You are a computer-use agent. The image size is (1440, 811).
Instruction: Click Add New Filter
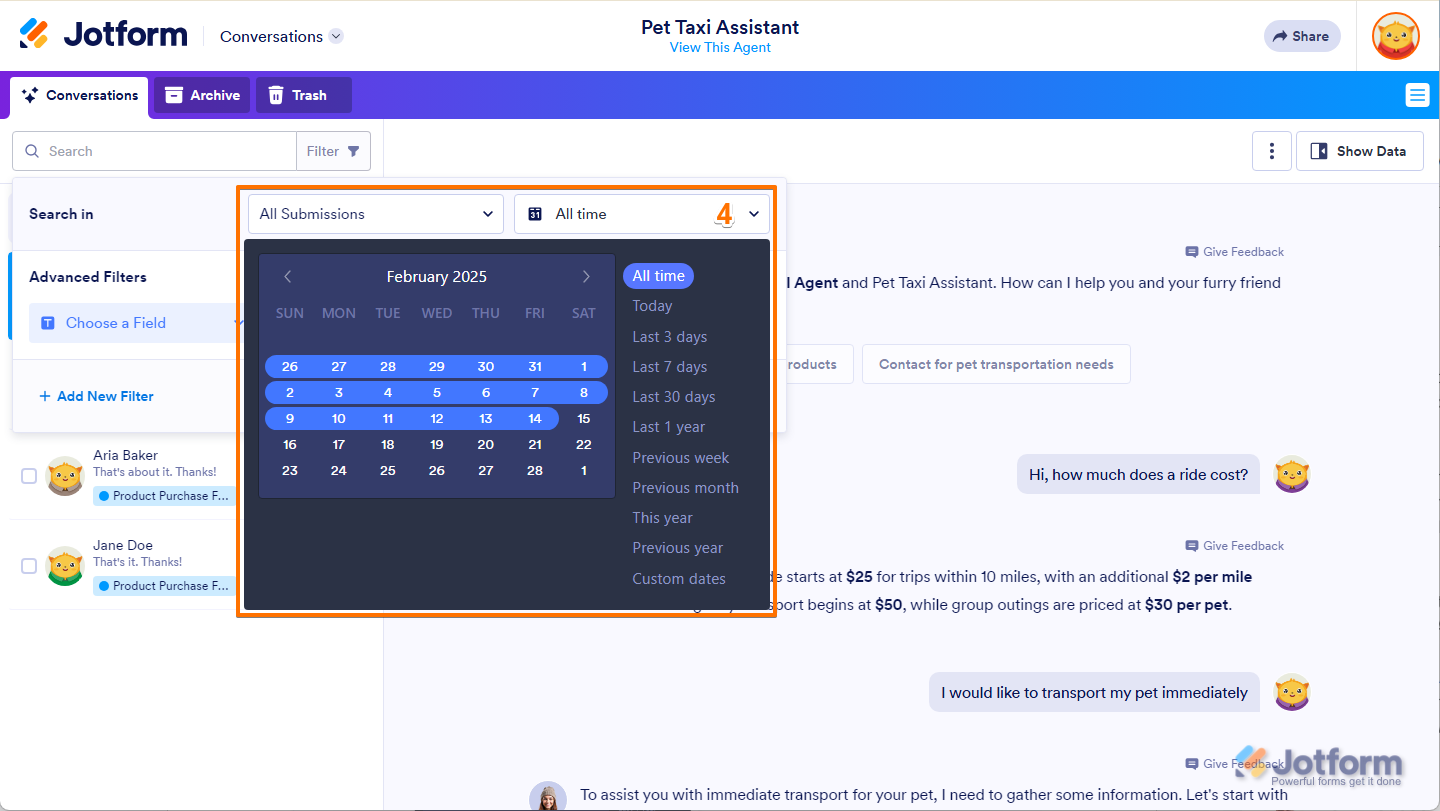96,396
